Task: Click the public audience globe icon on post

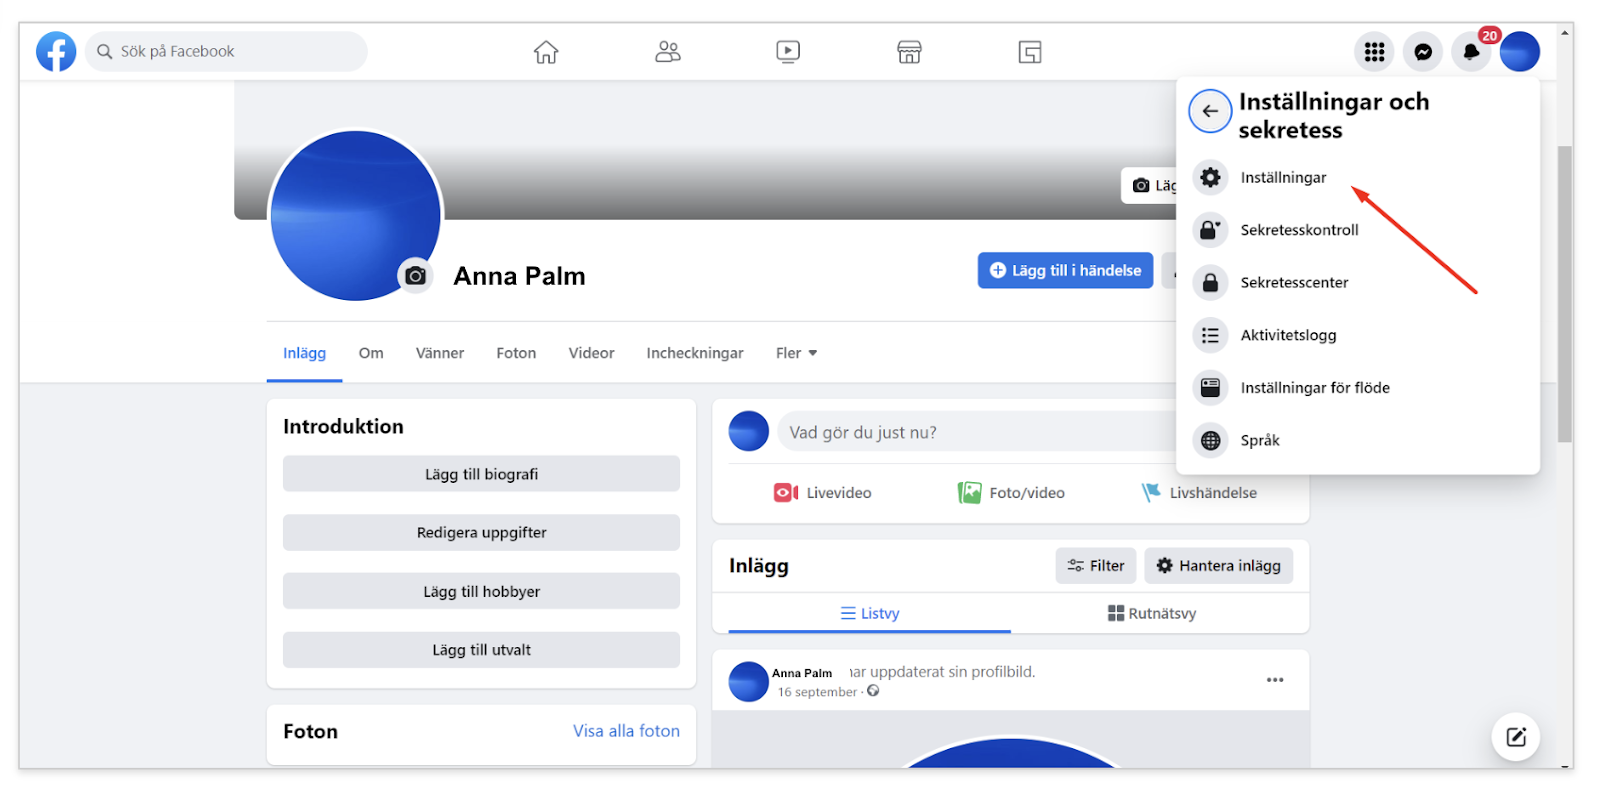Action: 873,691
